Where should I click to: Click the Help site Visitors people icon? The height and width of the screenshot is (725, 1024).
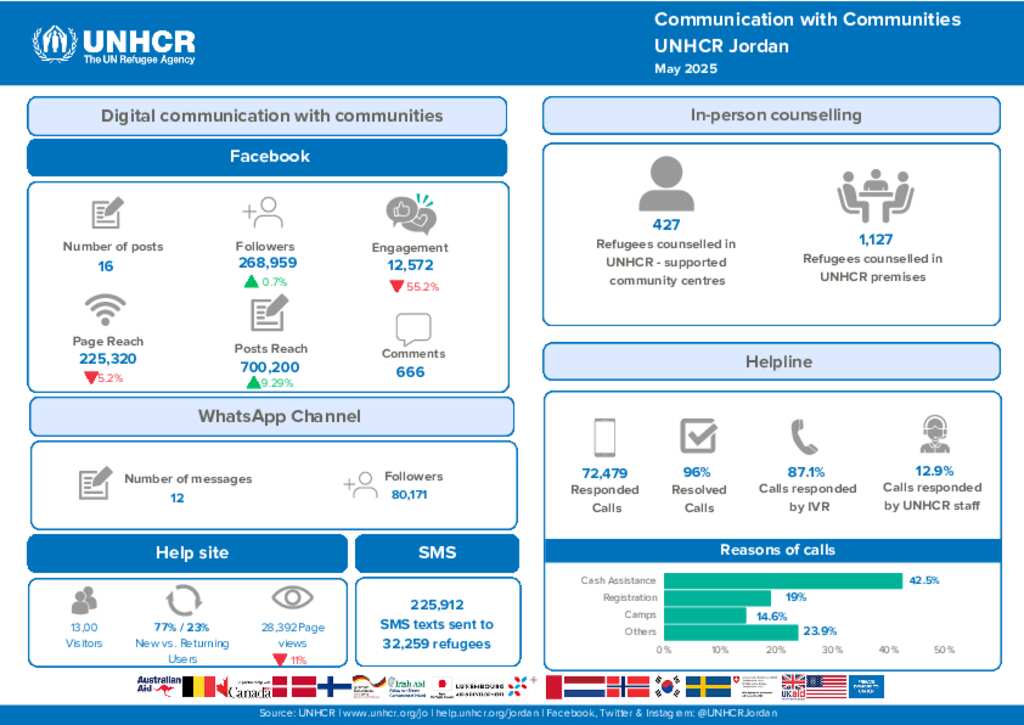click(x=84, y=600)
